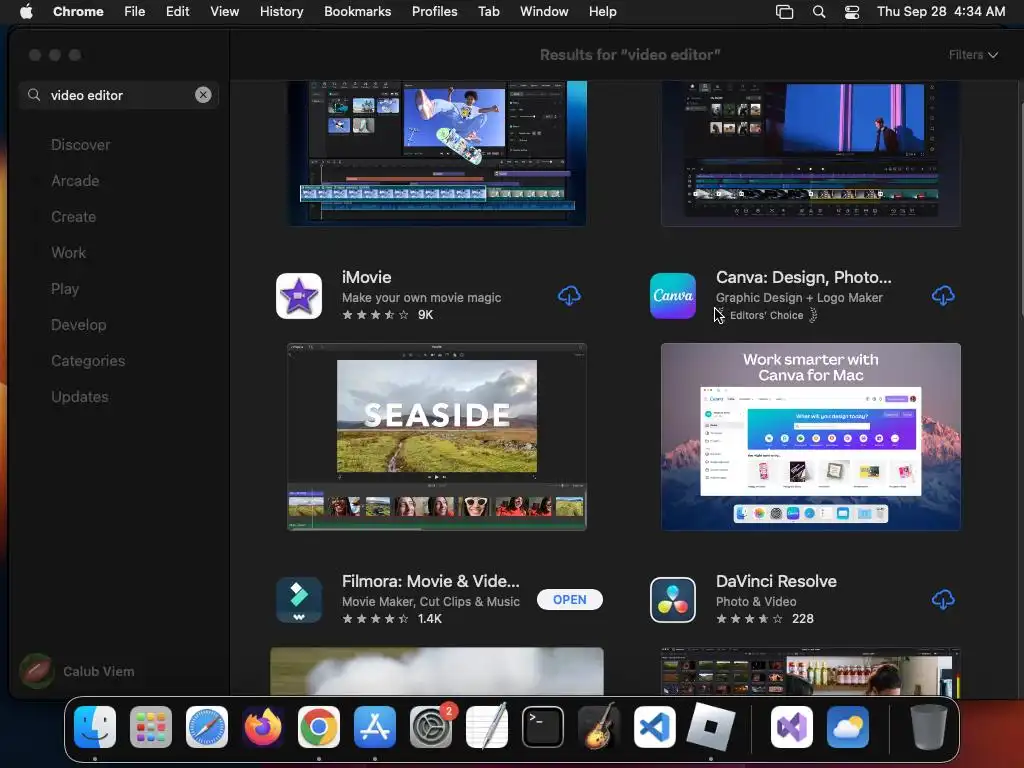Open Finder from the Dock
This screenshot has width=1024, height=768.
click(x=95, y=727)
